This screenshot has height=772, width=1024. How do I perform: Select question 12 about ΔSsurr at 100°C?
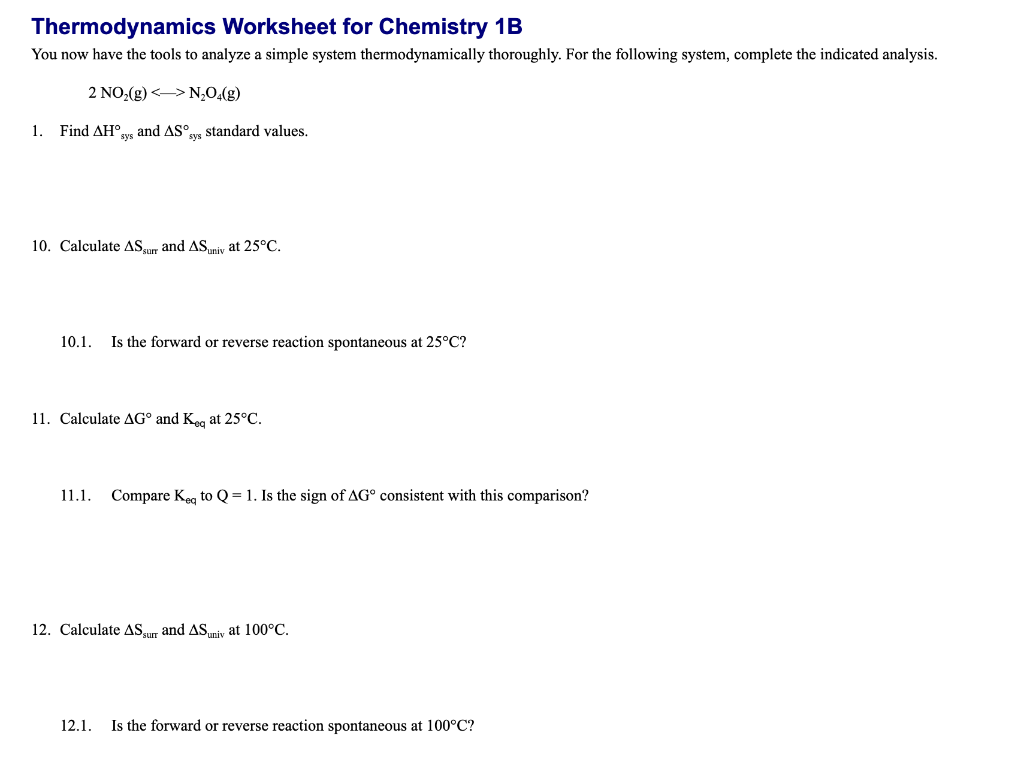tap(160, 630)
